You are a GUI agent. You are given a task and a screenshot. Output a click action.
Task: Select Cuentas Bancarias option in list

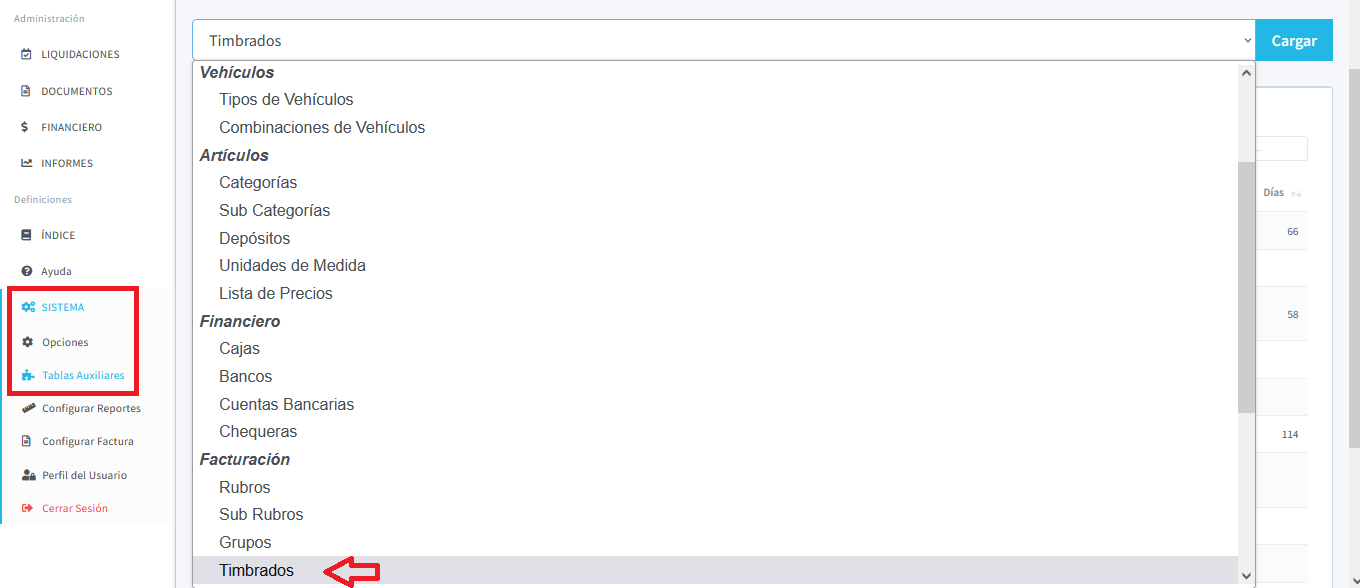point(286,404)
